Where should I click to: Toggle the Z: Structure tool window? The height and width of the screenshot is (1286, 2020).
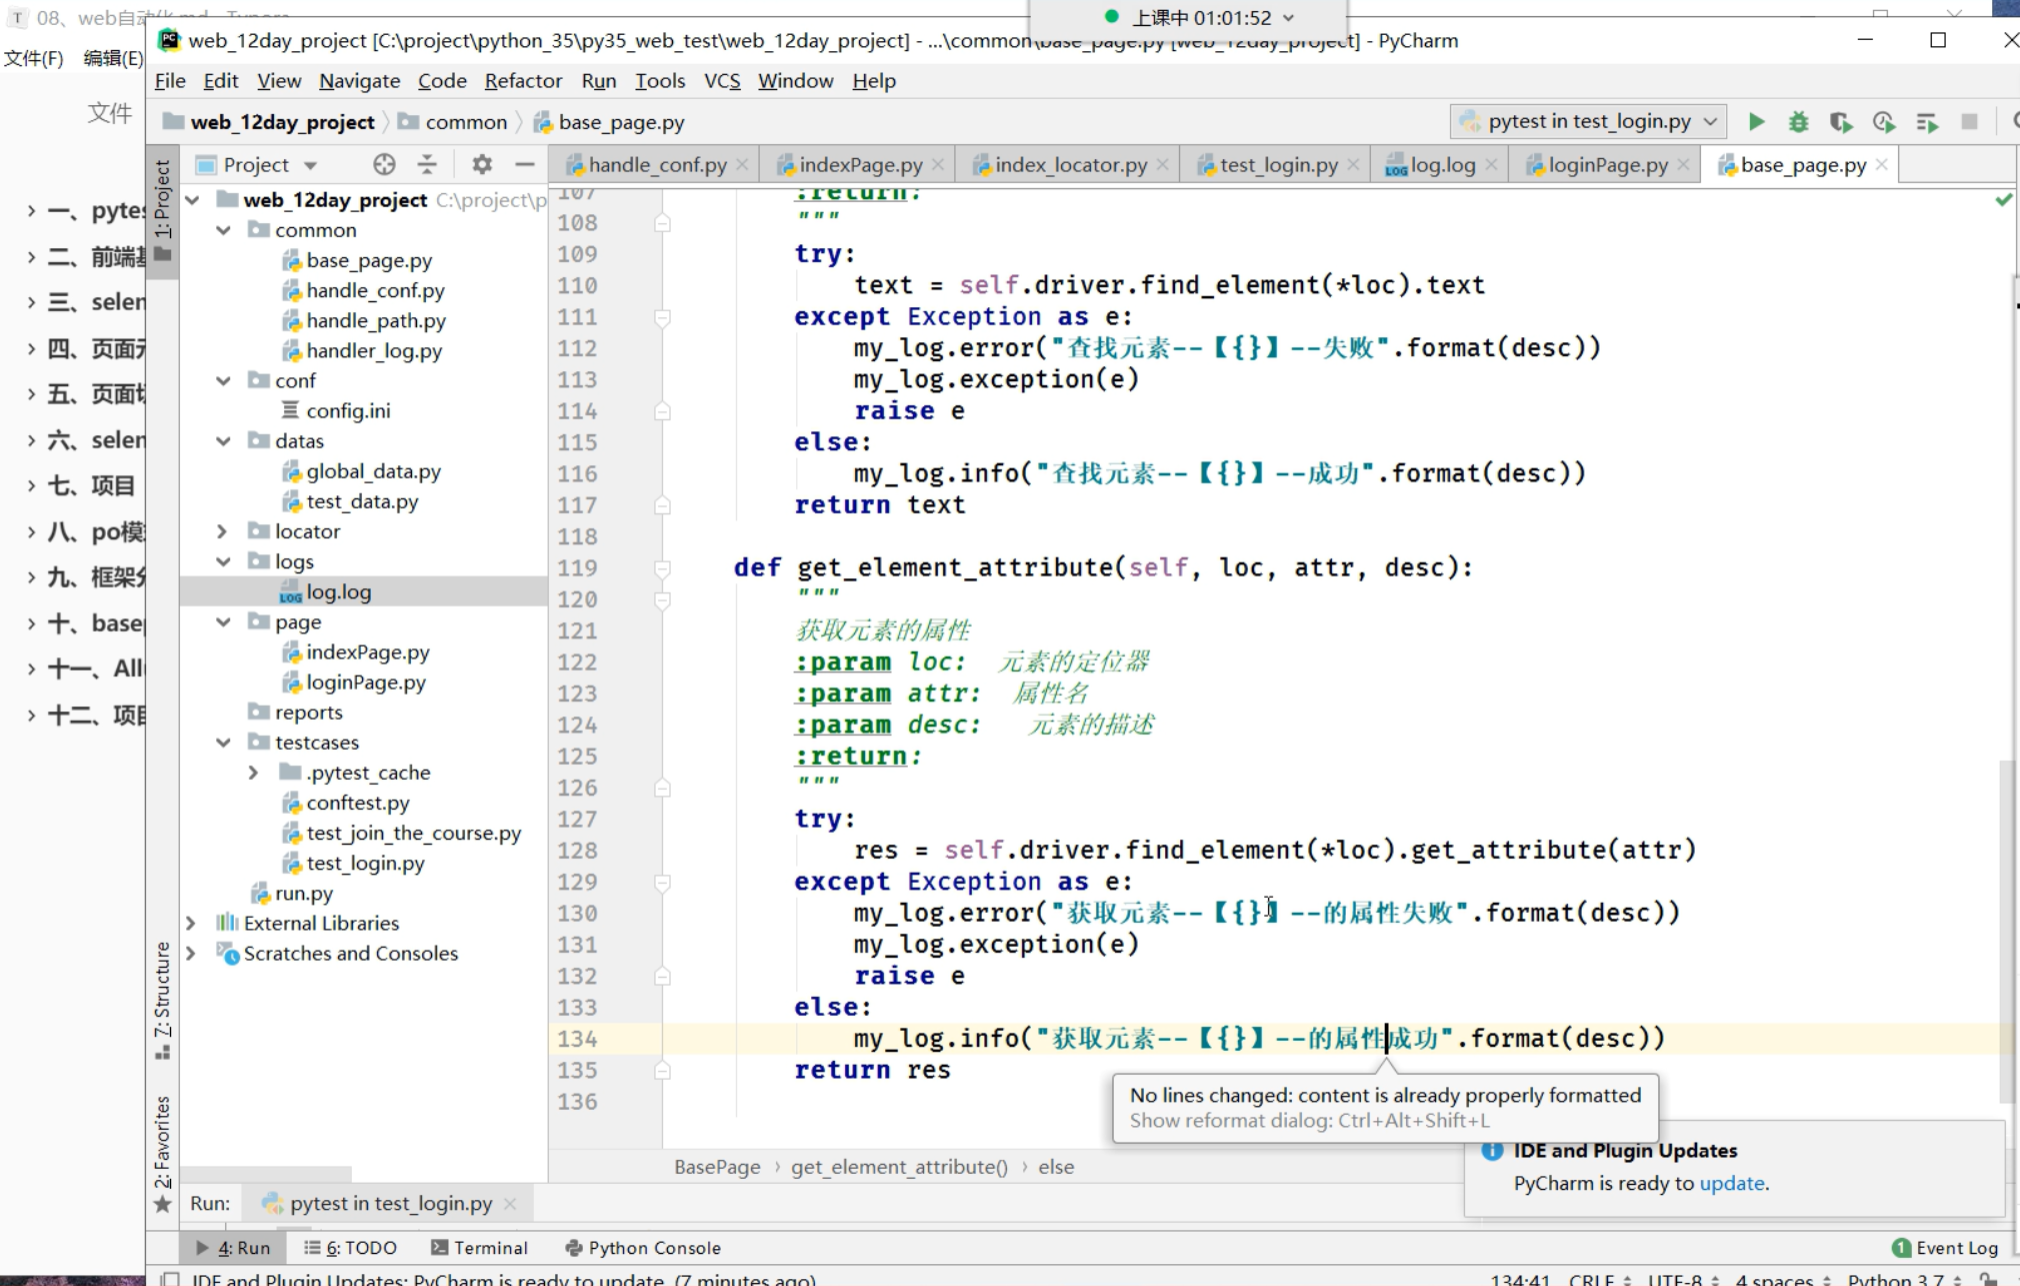[x=162, y=990]
